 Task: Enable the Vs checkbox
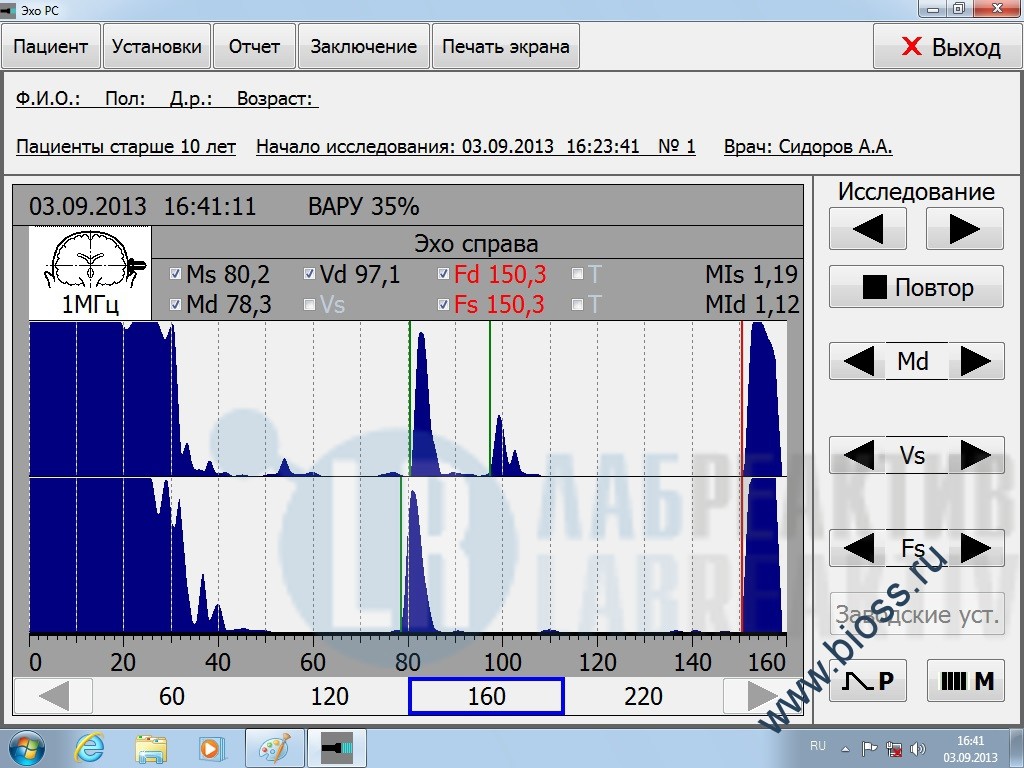click(x=309, y=304)
